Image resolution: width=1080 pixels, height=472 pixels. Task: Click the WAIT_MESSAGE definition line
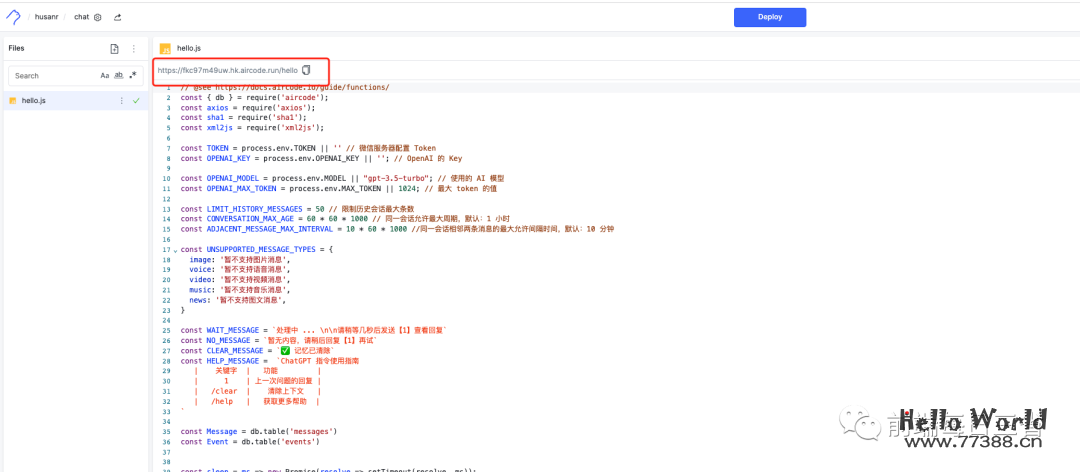point(313,330)
